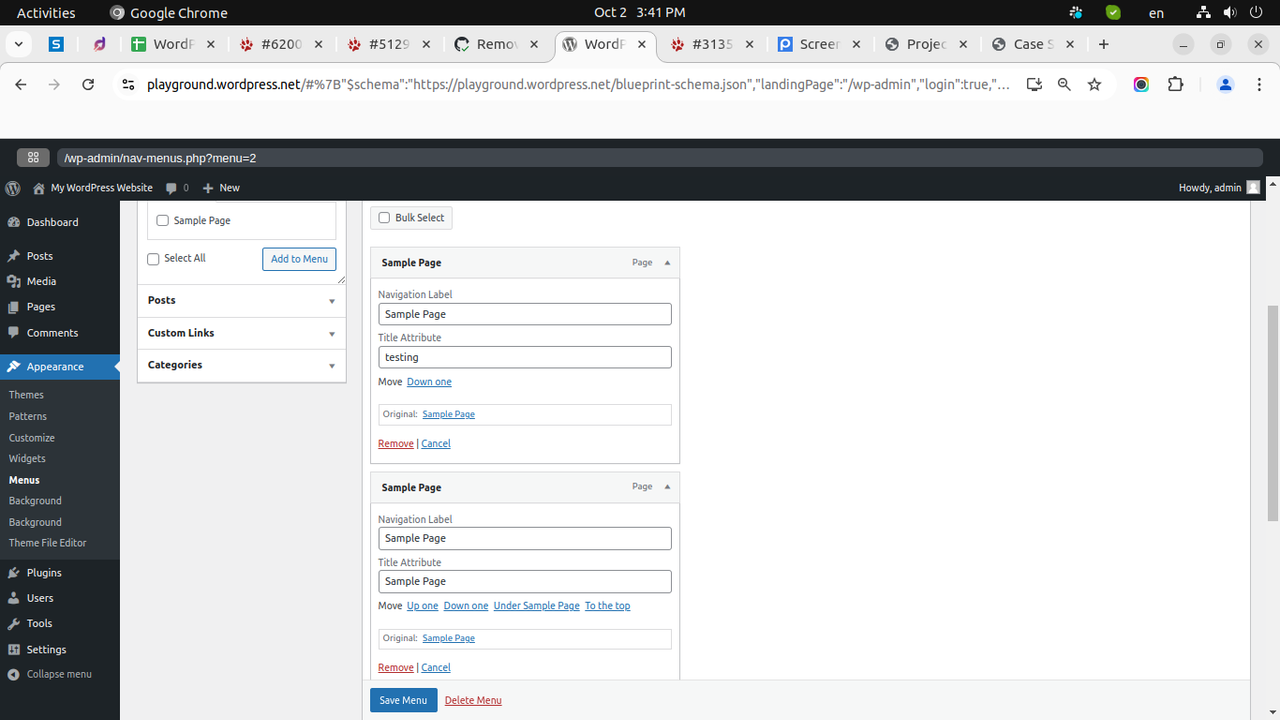Reload the page in Chrome
This screenshot has height=720, width=1280.
[x=88, y=85]
